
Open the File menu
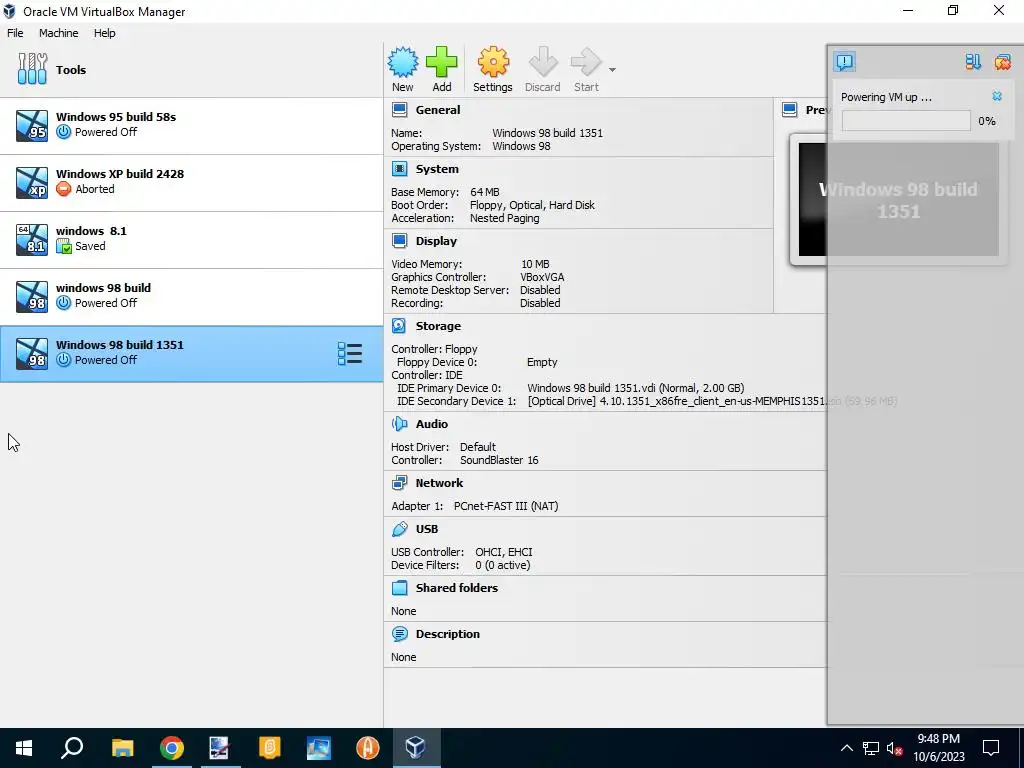click(15, 33)
